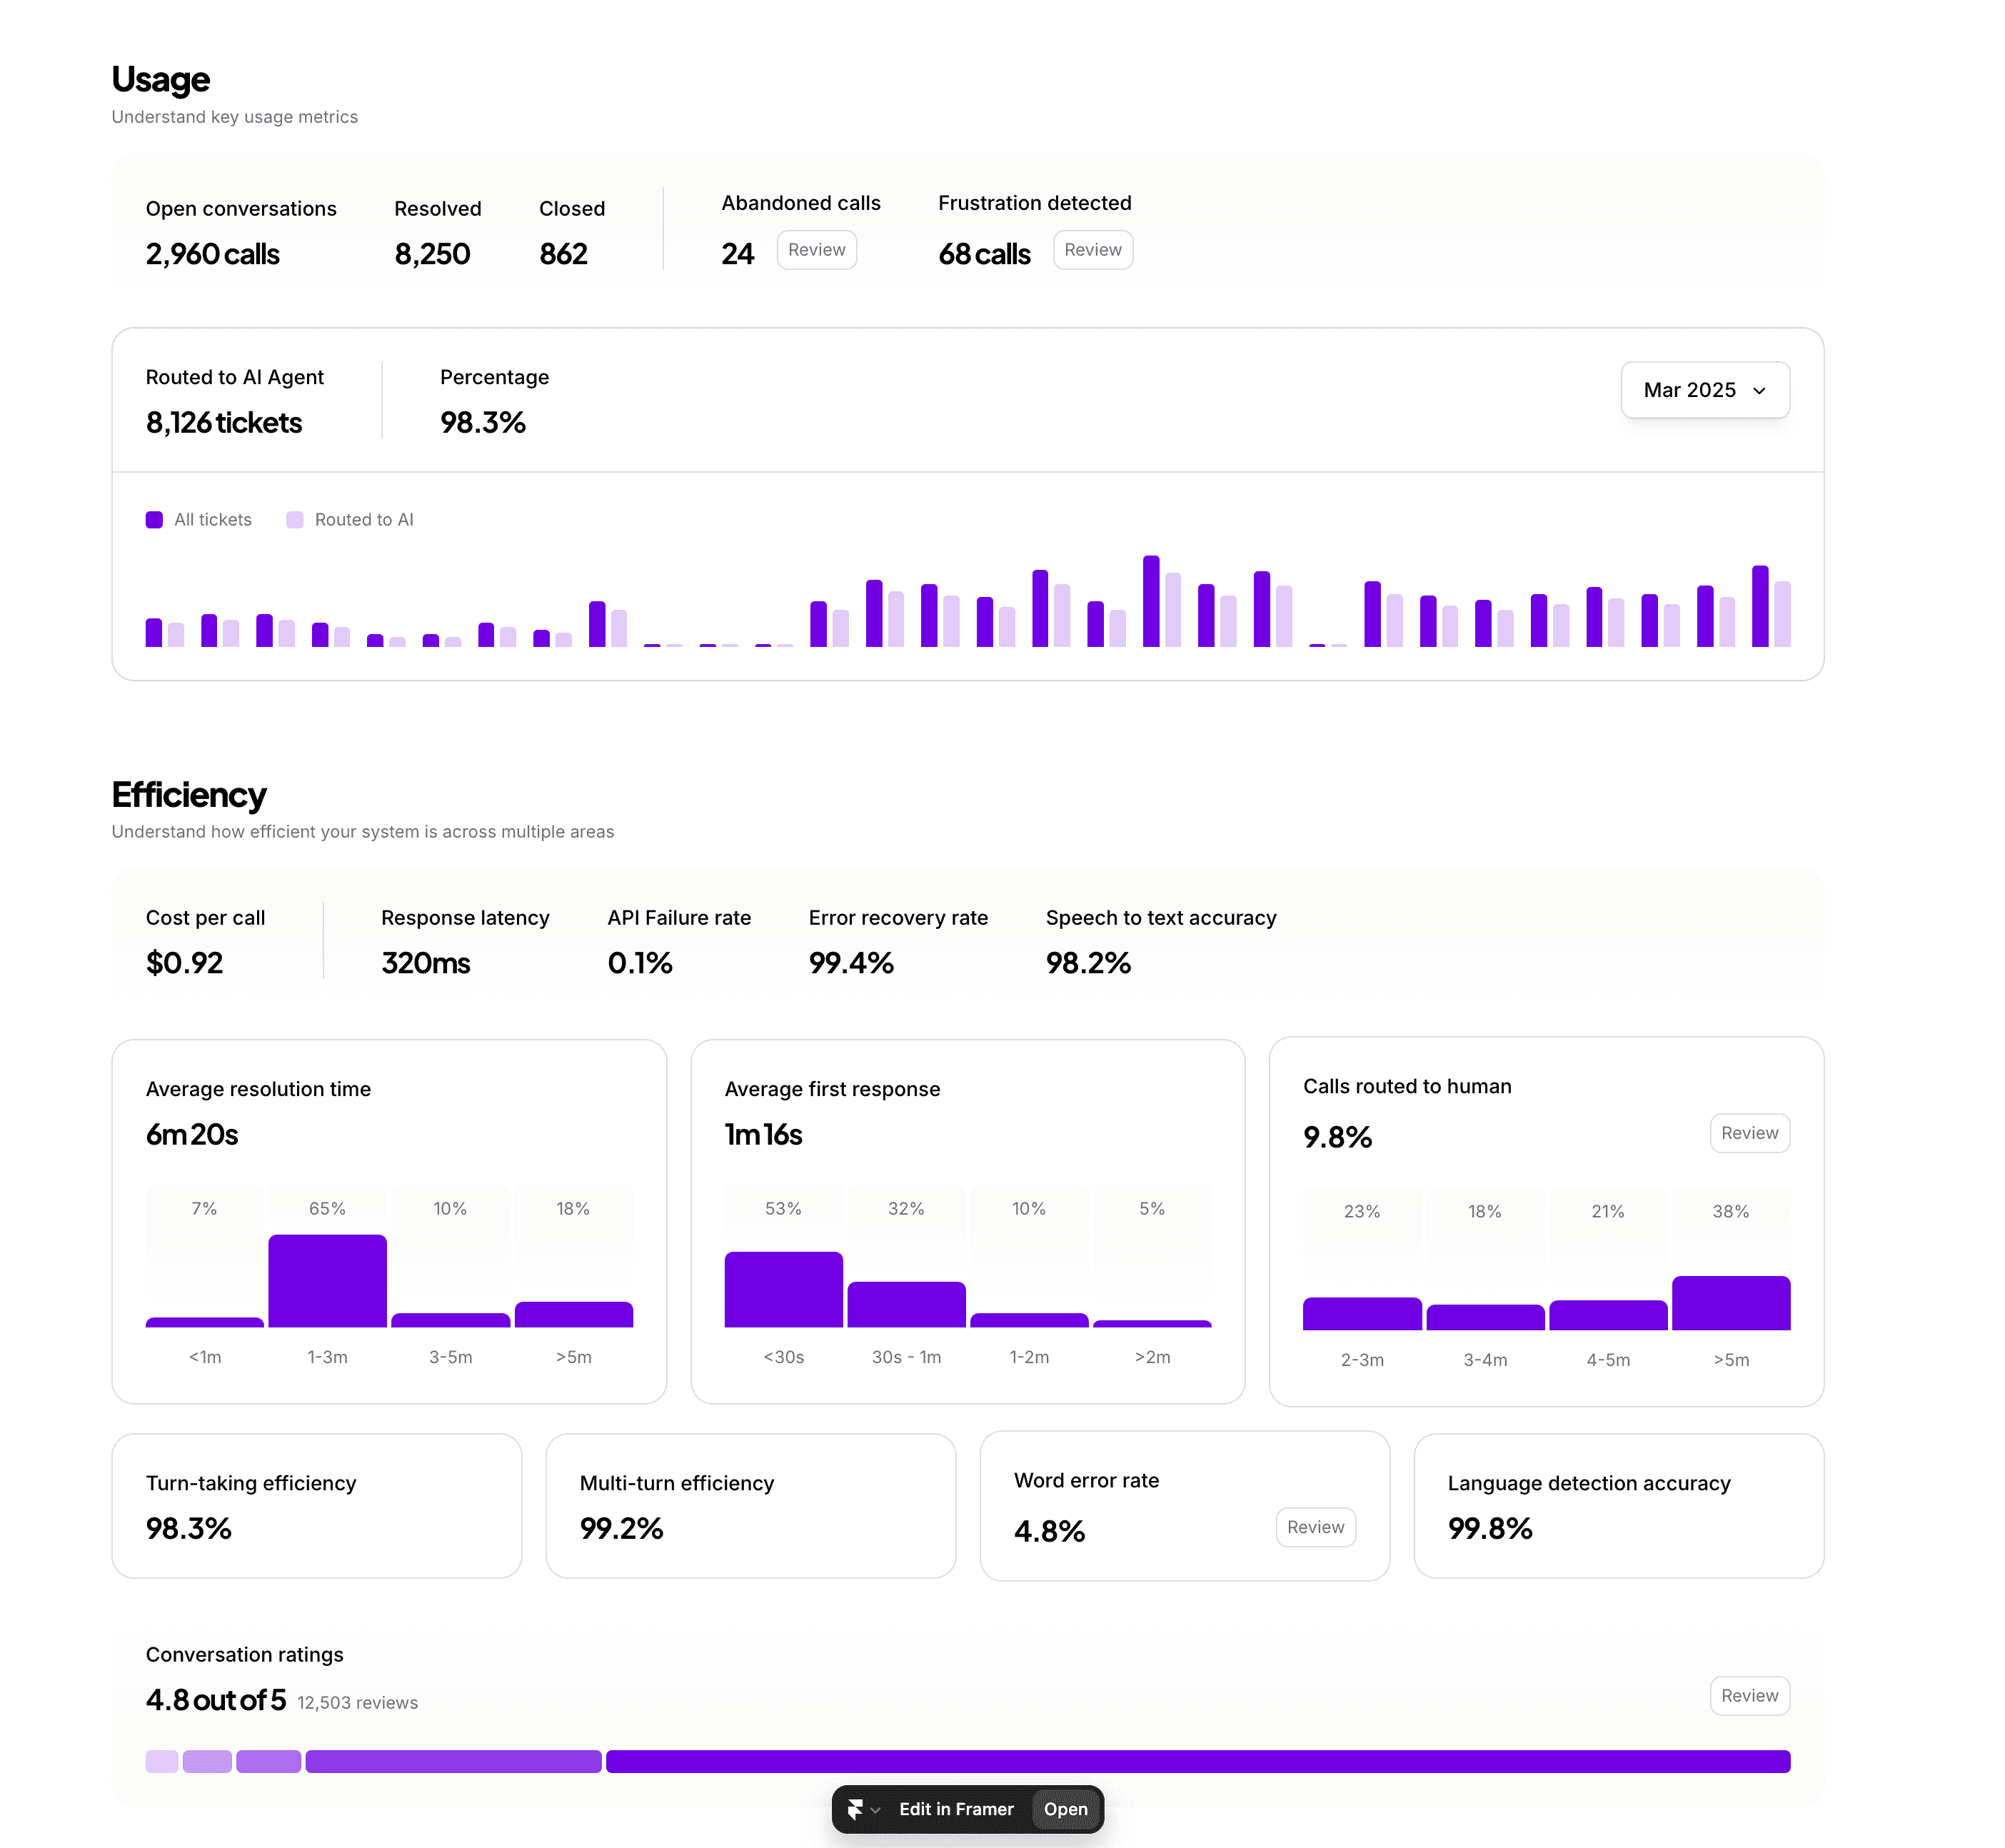Click the <30s first response bar

pyautogui.click(x=783, y=1290)
